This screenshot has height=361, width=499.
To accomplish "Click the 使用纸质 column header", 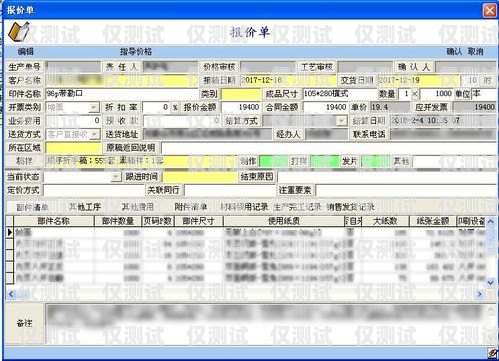I will 284,221.
